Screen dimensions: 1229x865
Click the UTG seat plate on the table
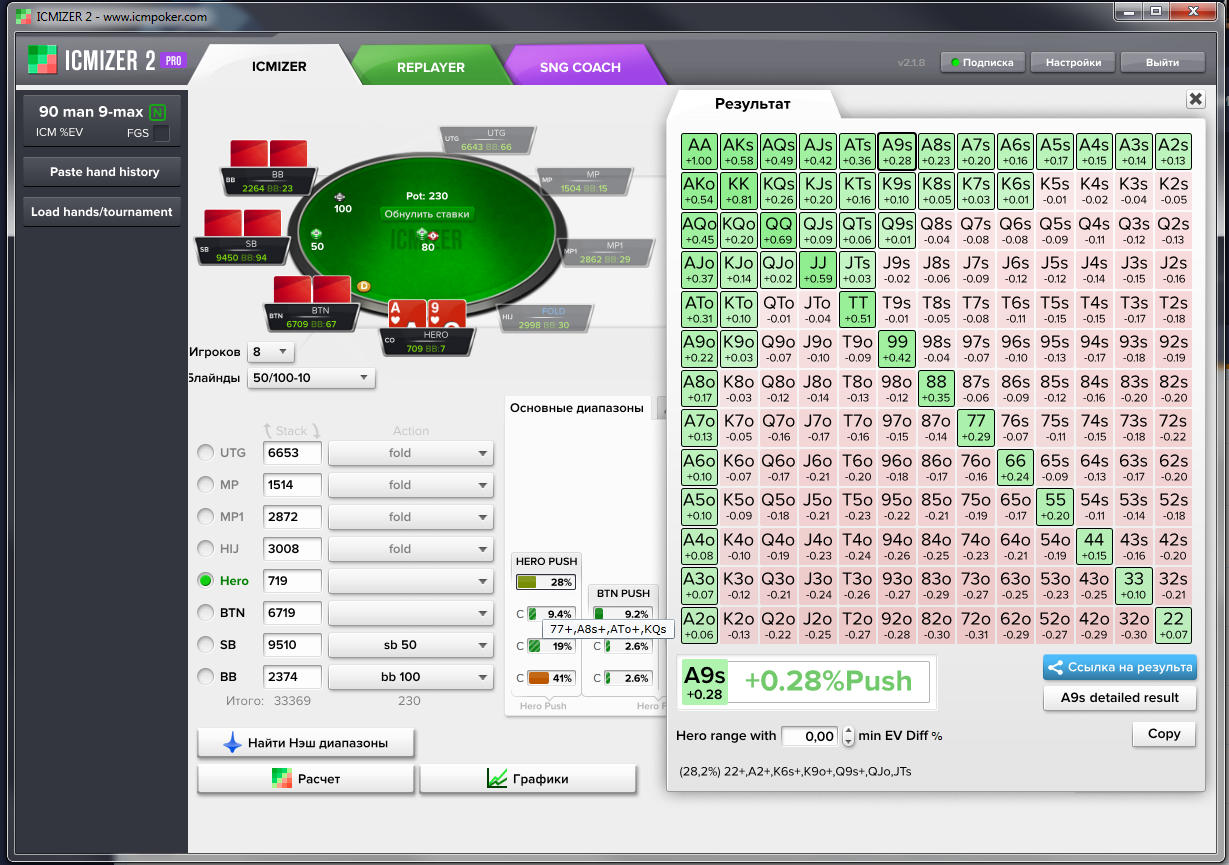click(487, 140)
